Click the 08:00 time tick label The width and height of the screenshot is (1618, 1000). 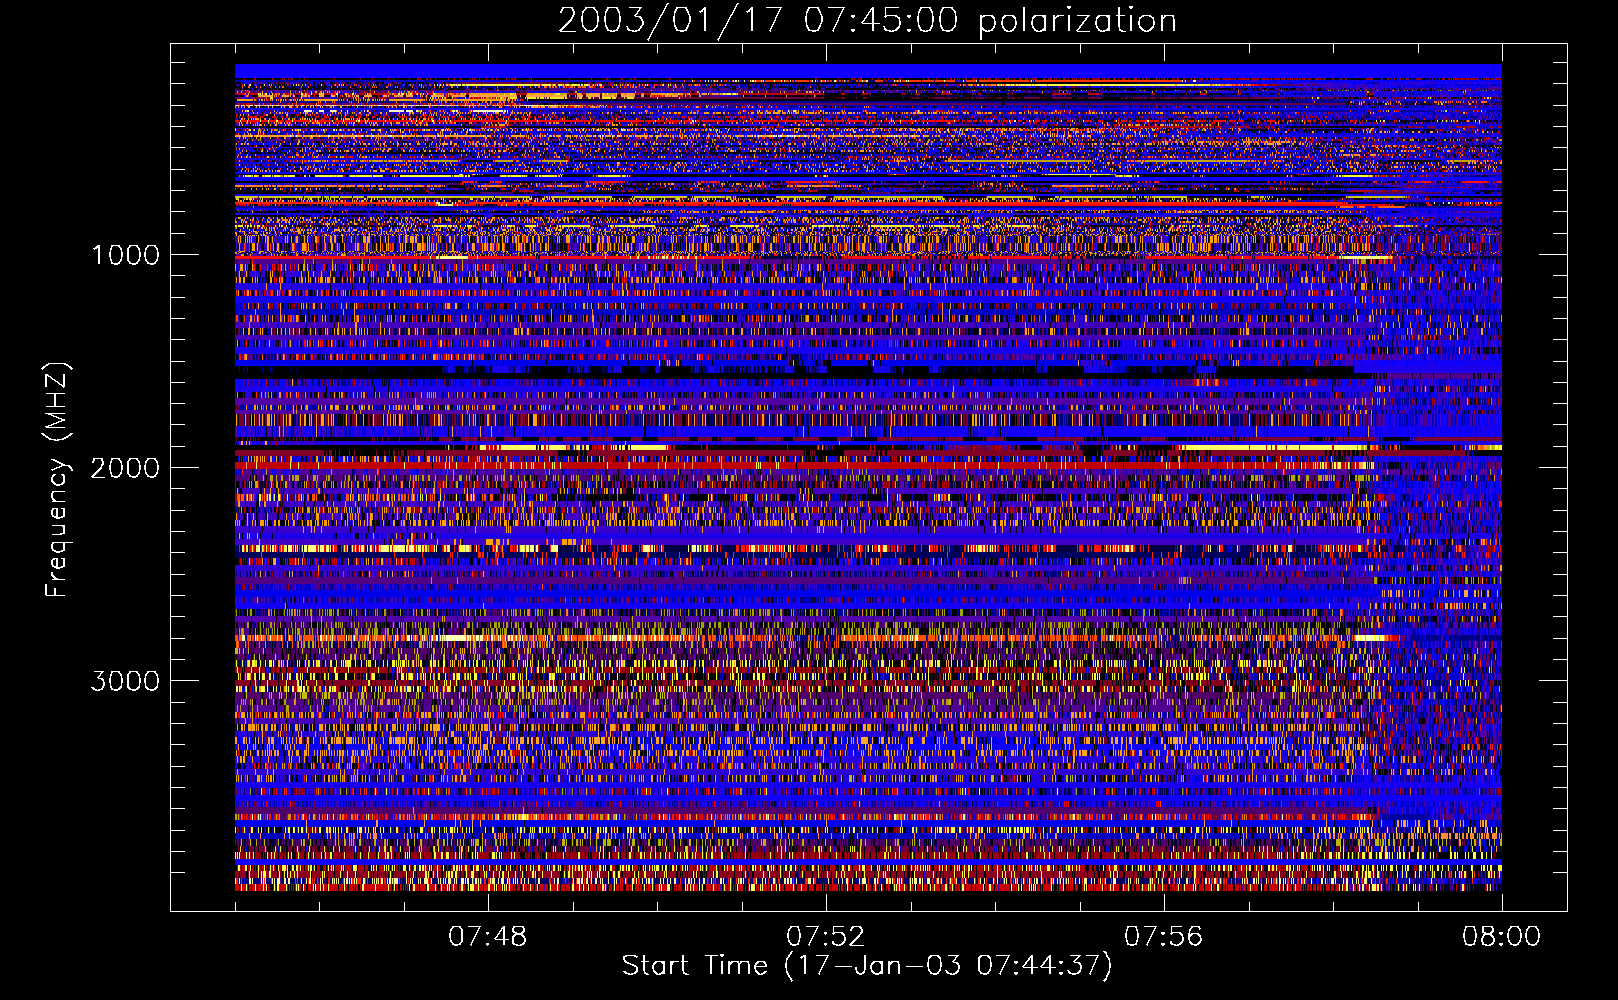click(1502, 937)
